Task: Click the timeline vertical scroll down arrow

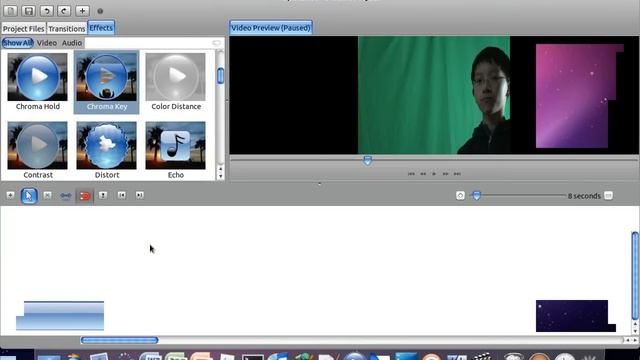Action: pos(635,331)
